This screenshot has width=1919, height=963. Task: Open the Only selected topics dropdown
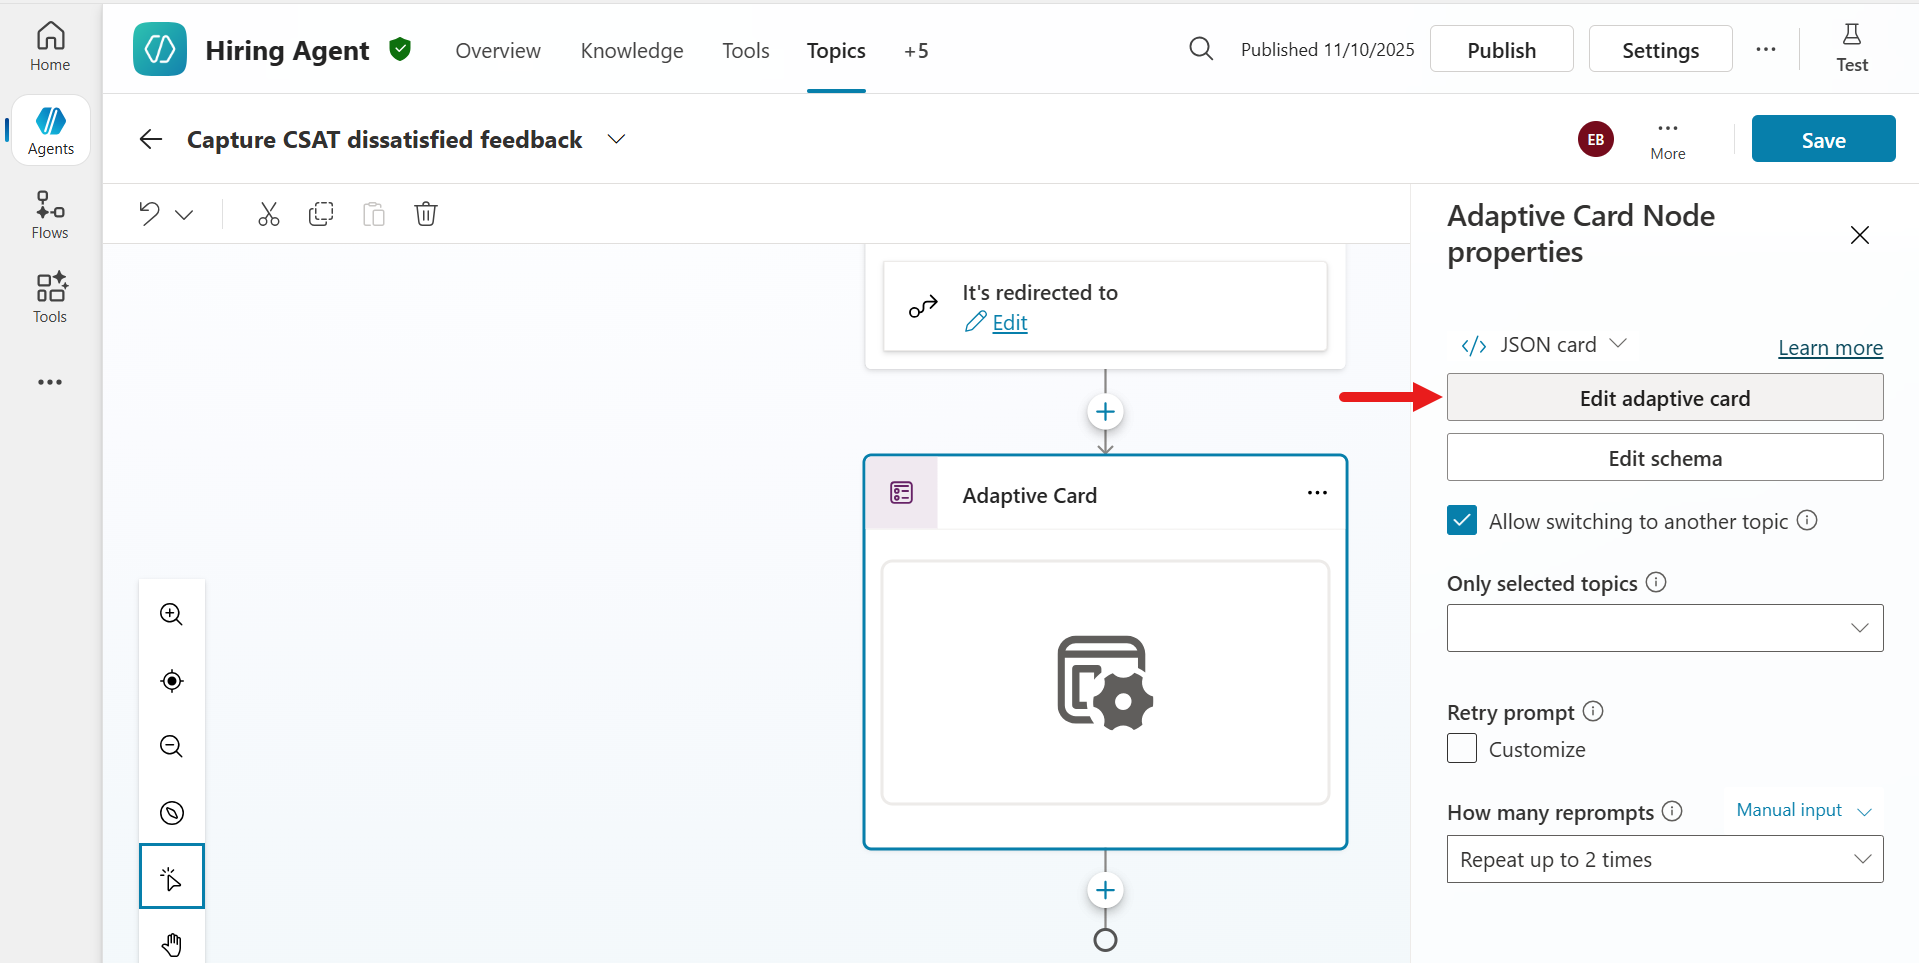1665,628
